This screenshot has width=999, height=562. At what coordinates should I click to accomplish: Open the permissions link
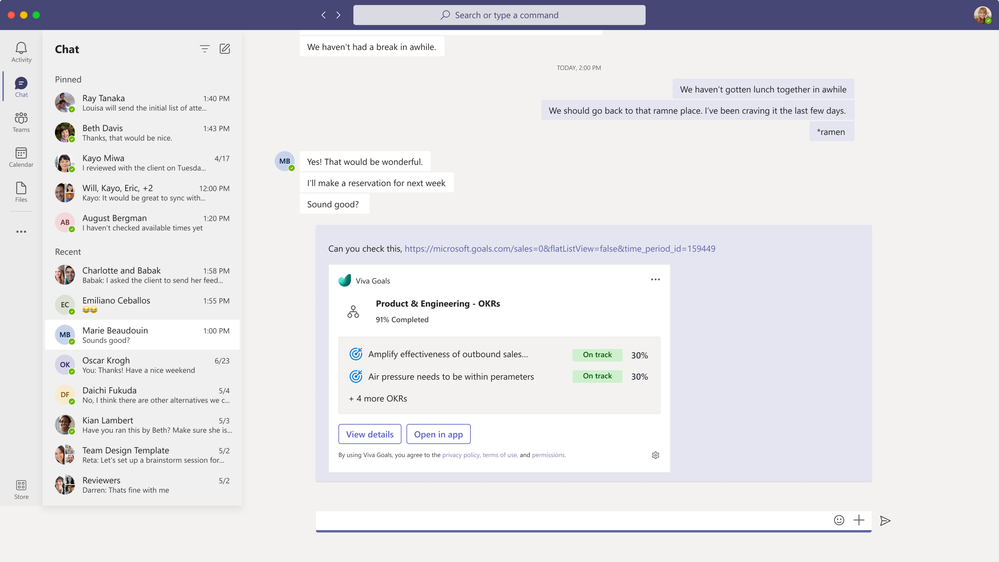[548, 455]
